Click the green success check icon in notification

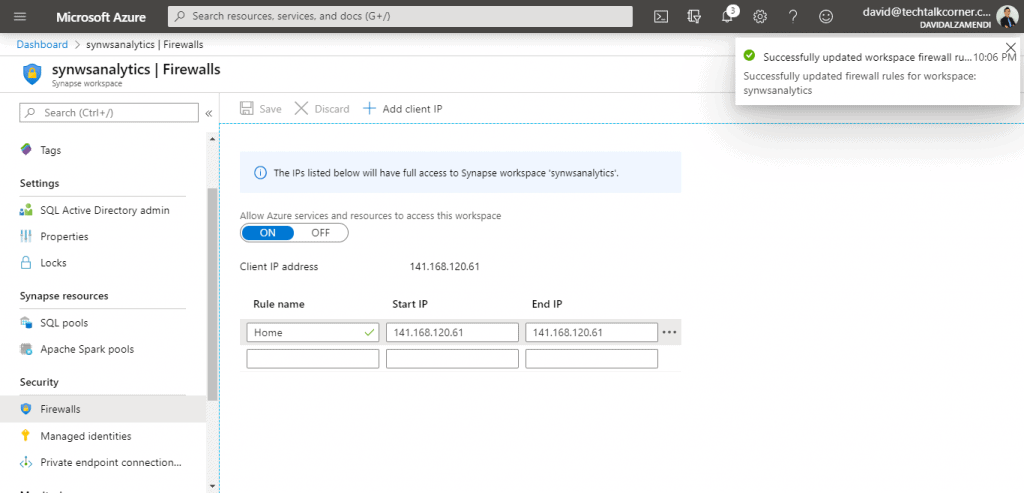(750, 56)
